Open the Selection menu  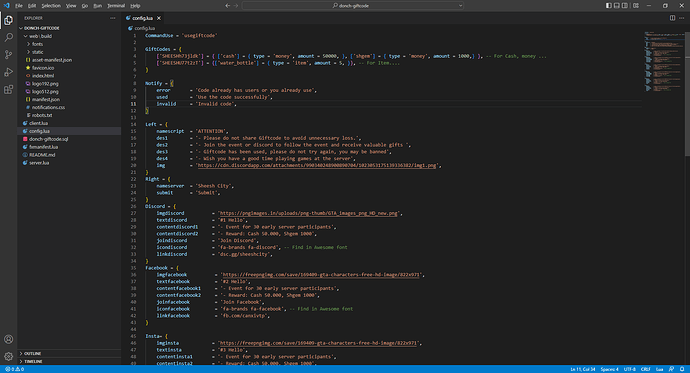(51, 6)
